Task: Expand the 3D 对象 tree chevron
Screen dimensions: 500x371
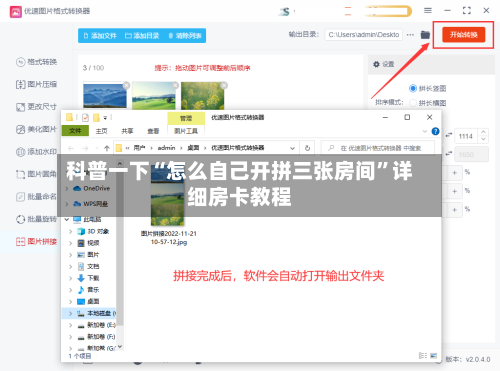Action: pos(70,231)
